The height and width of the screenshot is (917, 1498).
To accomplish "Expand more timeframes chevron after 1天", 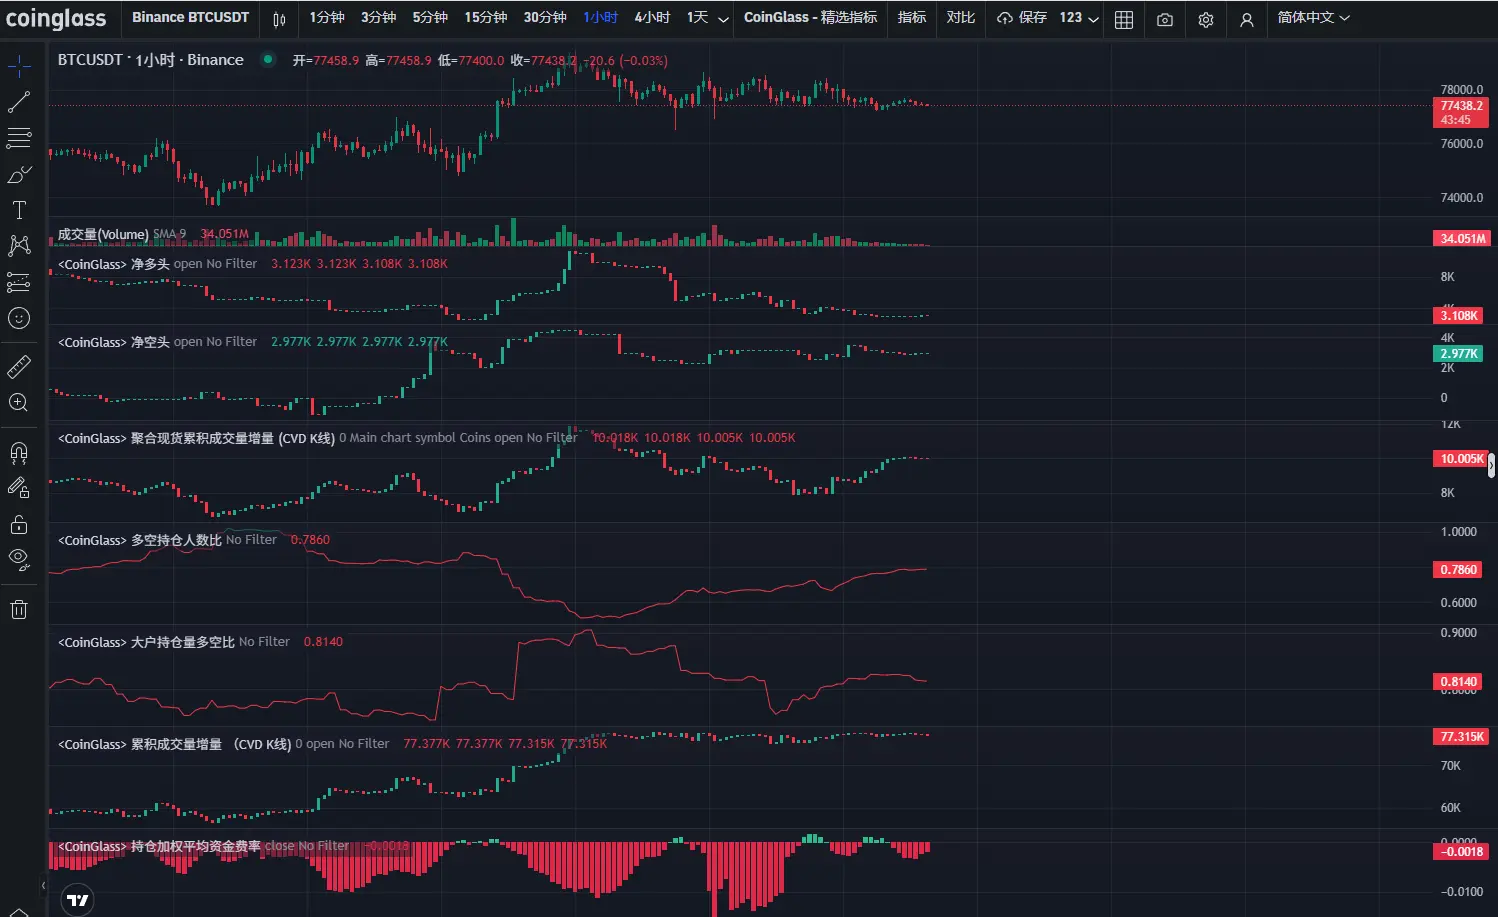I will click(723, 19).
